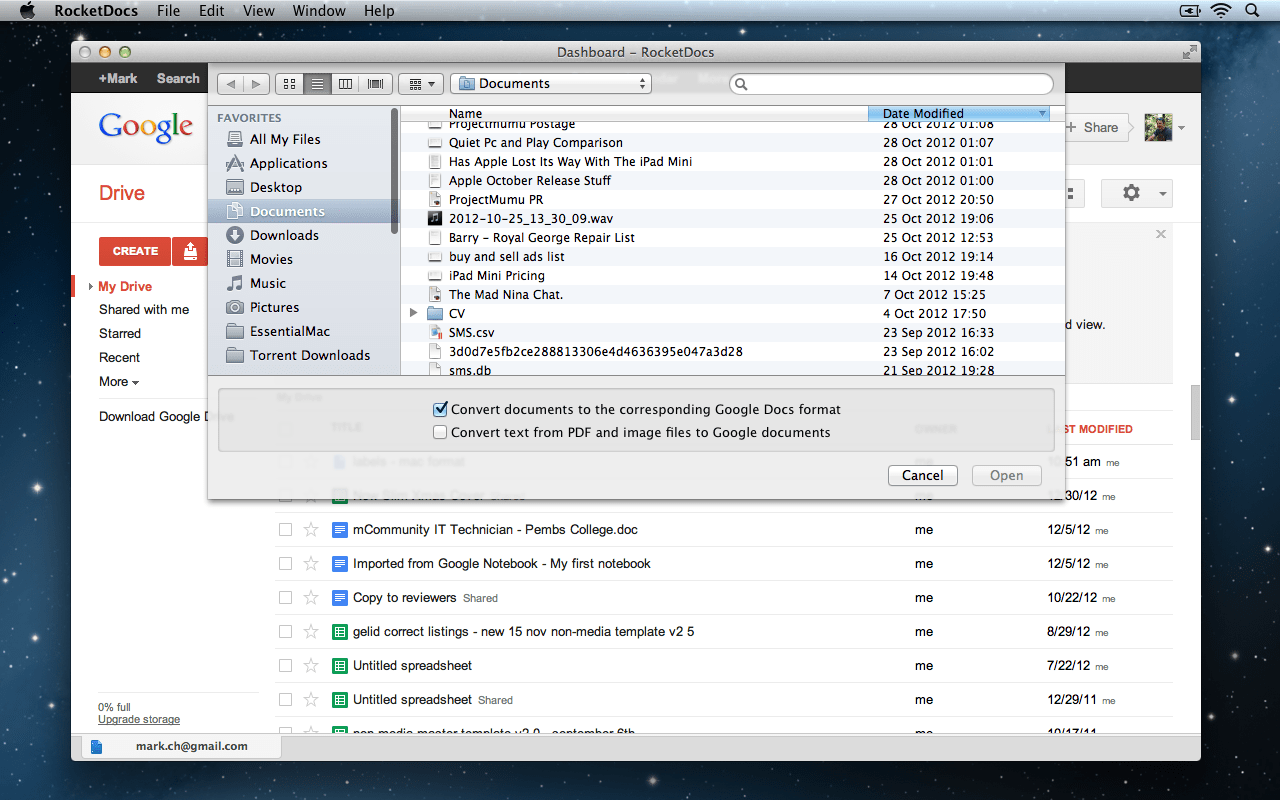Select EssentialMac folder in sidebar
The width and height of the screenshot is (1280, 800).
(289, 331)
